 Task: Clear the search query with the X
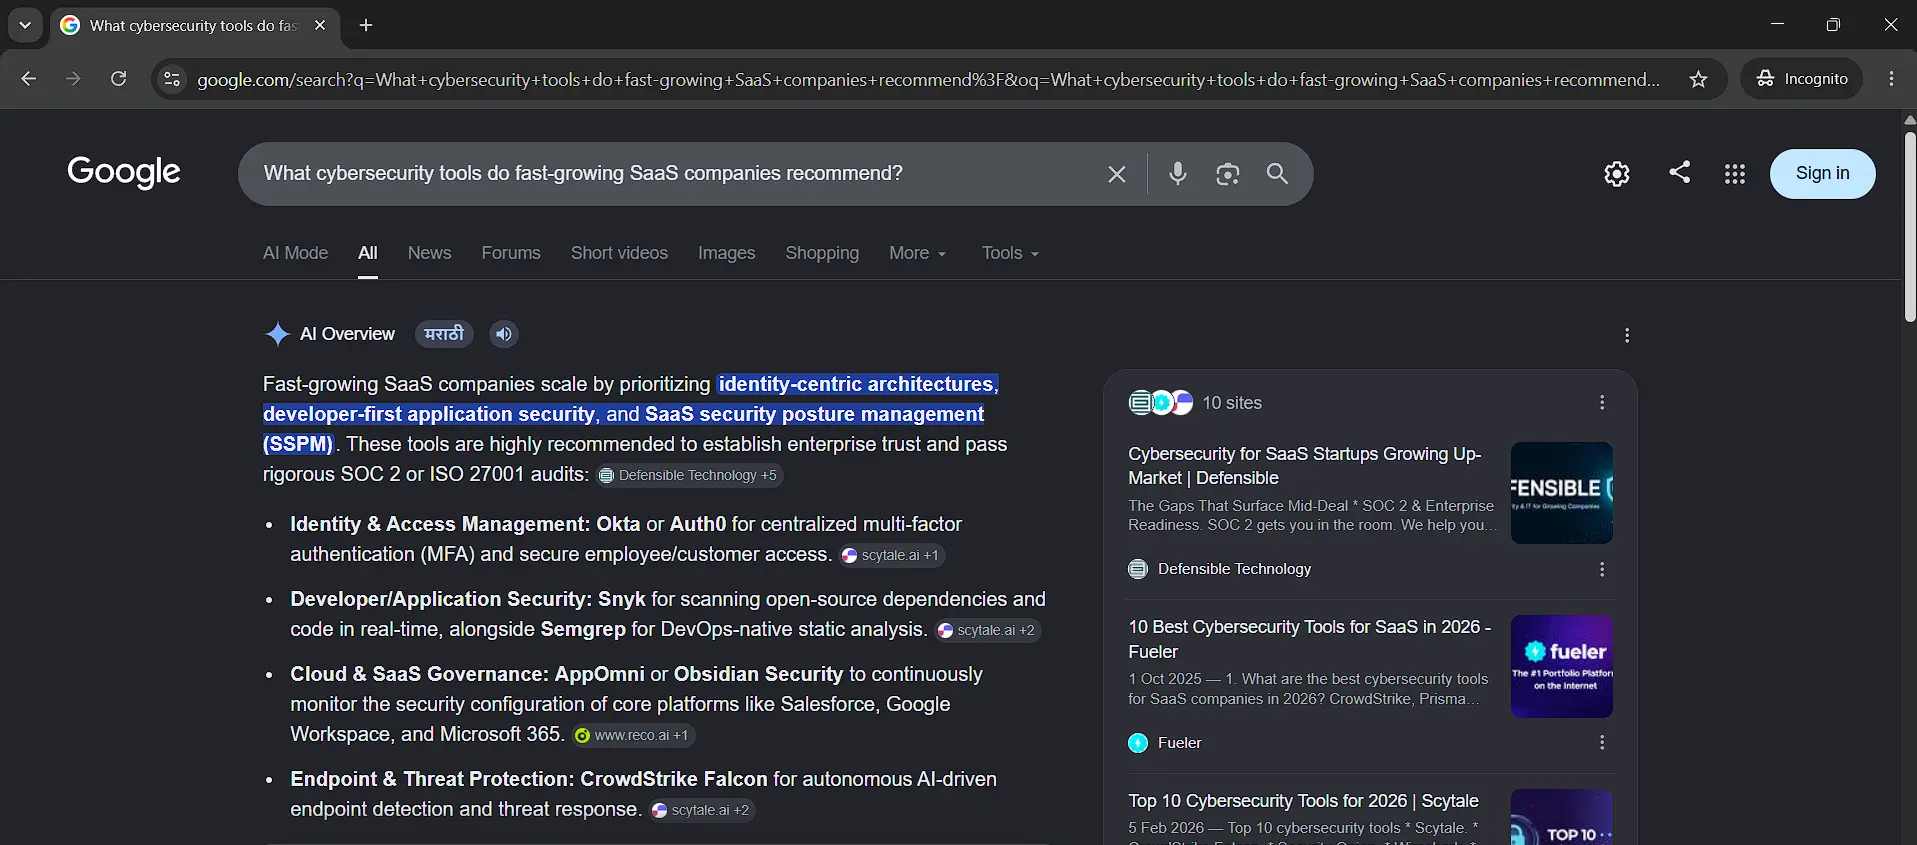[1117, 174]
